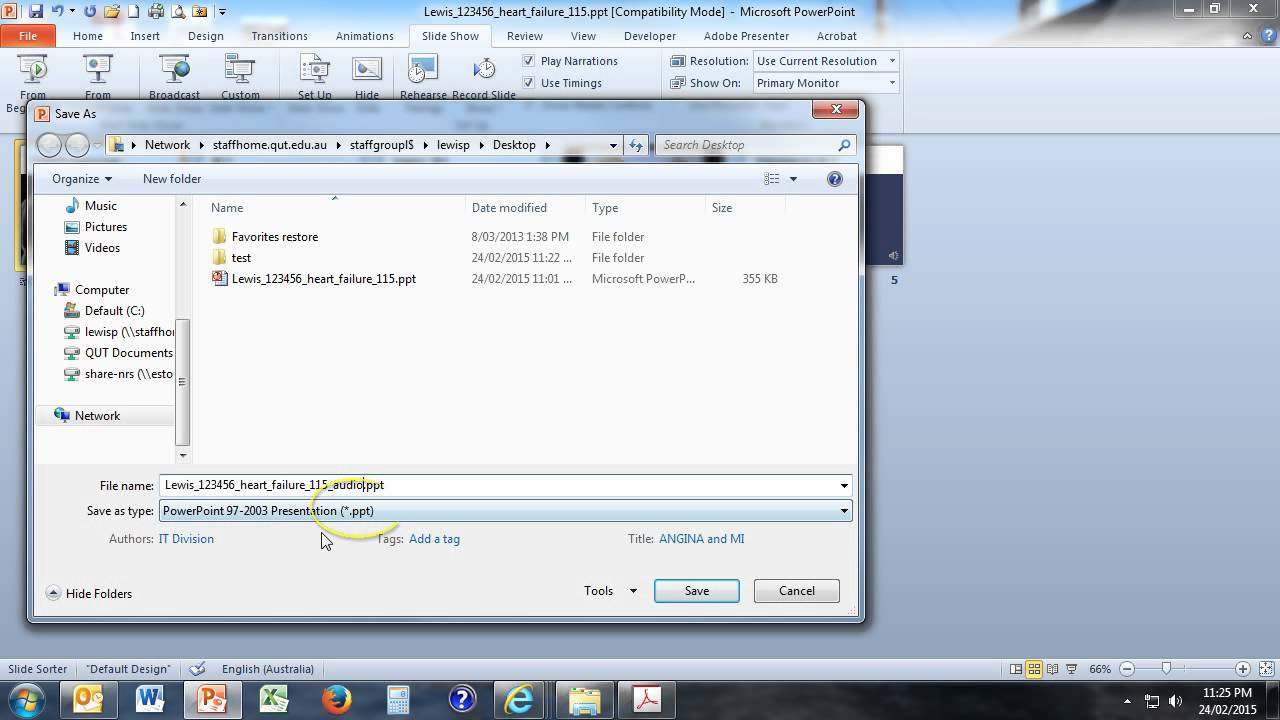The height and width of the screenshot is (720, 1280).
Task: Click the New blank document icon in Quick Access Toolbar
Action: point(135,11)
